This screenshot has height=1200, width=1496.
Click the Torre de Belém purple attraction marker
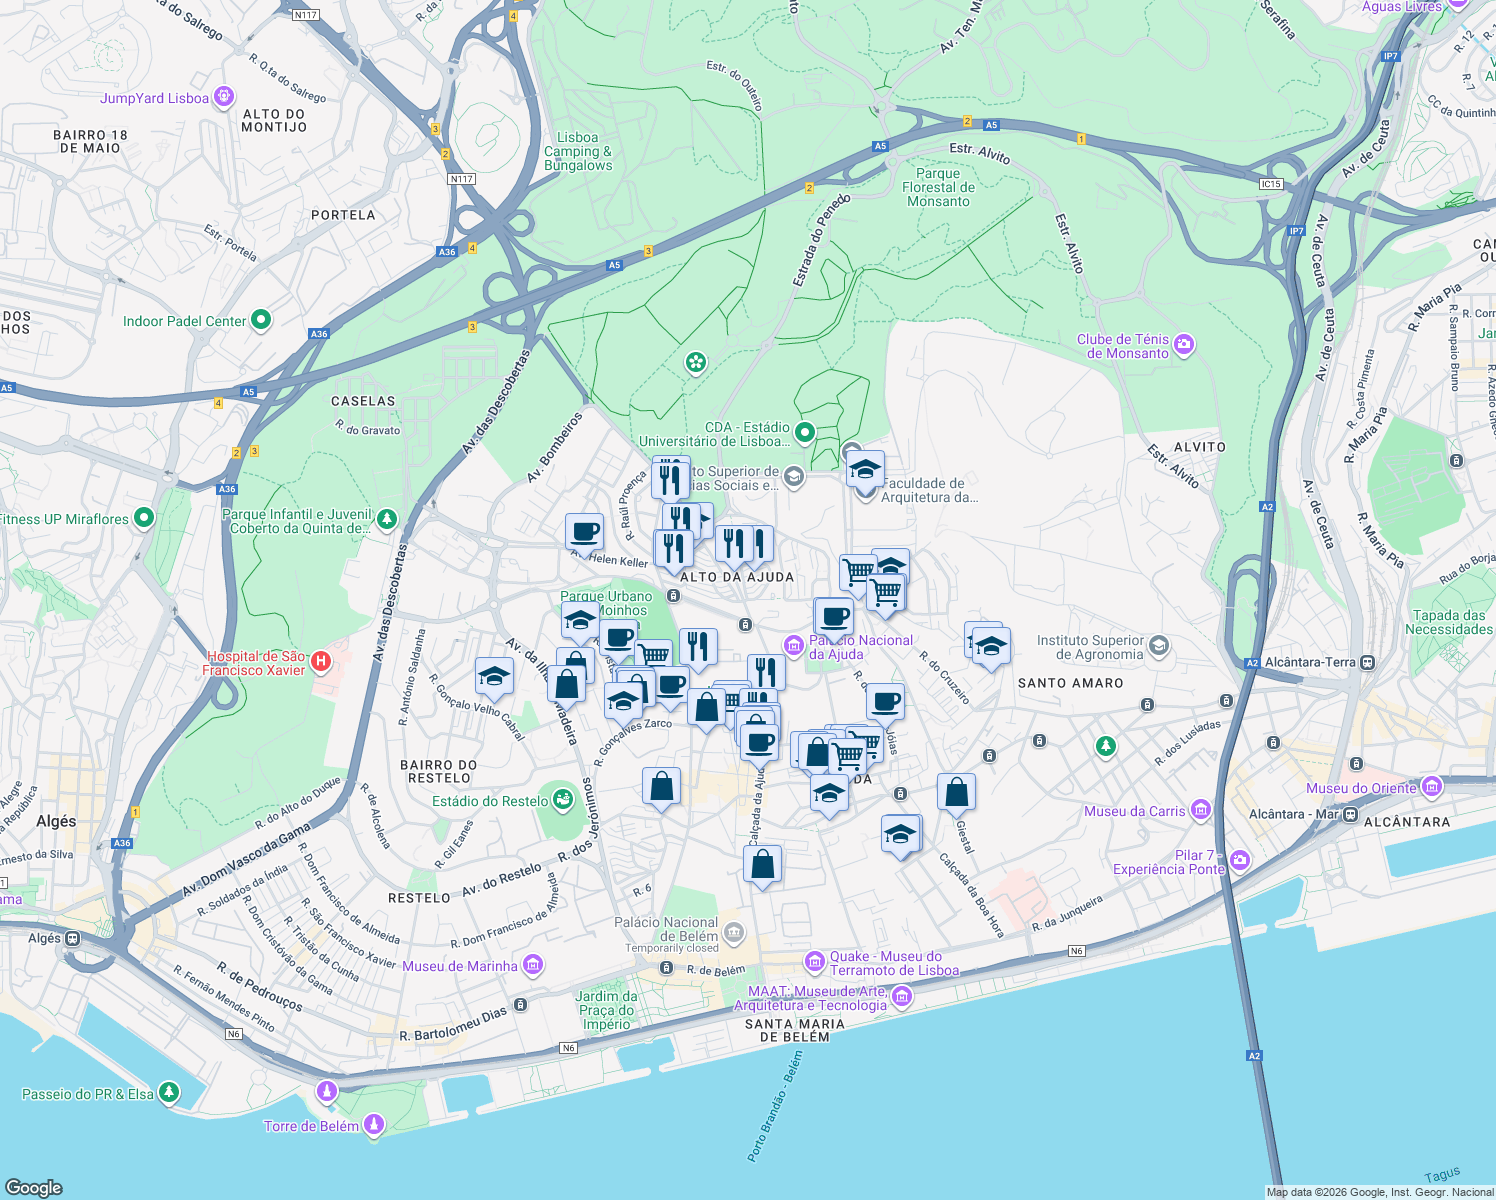click(374, 1124)
